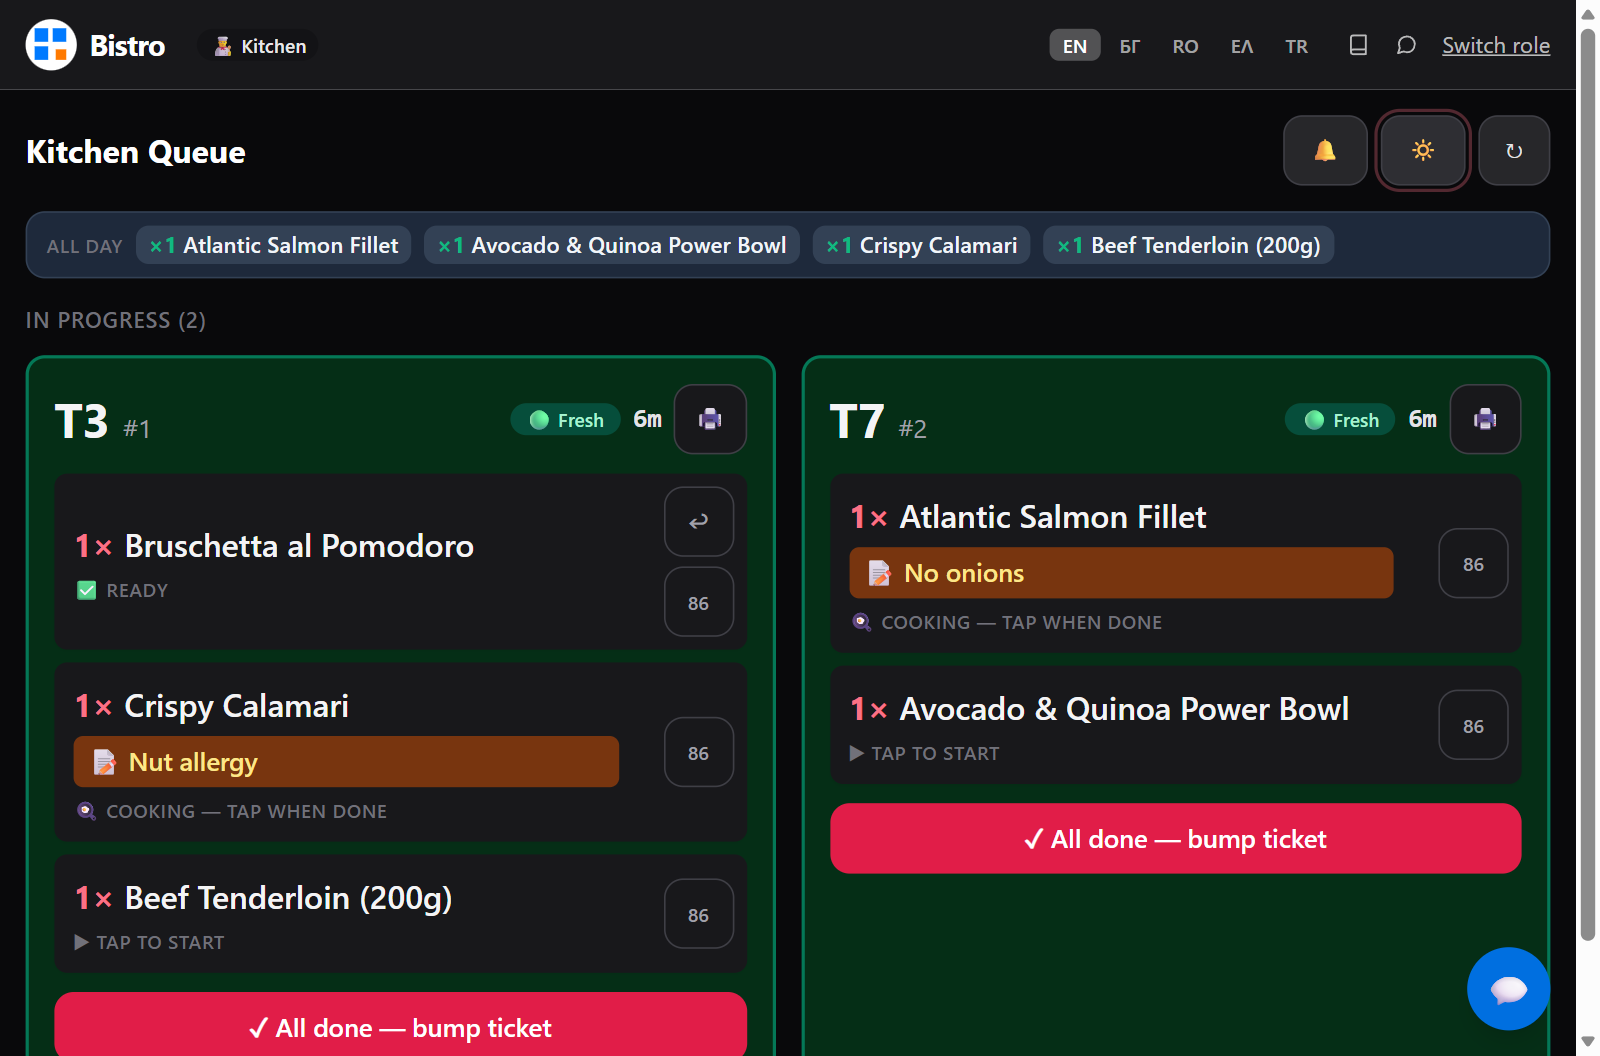
Task: Switch language to ΕΛ
Action: click(x=1242, y=46)
